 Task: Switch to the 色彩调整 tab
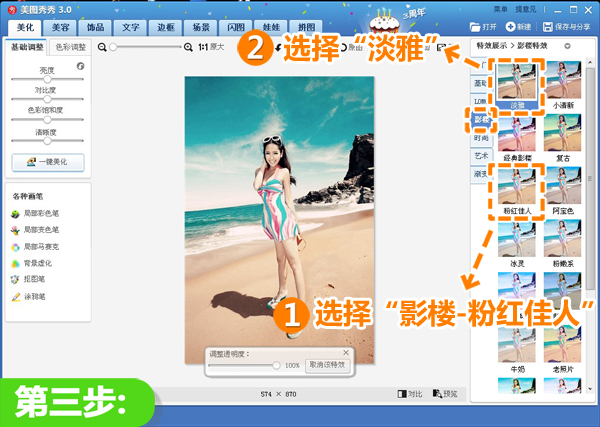coord(71,47)
